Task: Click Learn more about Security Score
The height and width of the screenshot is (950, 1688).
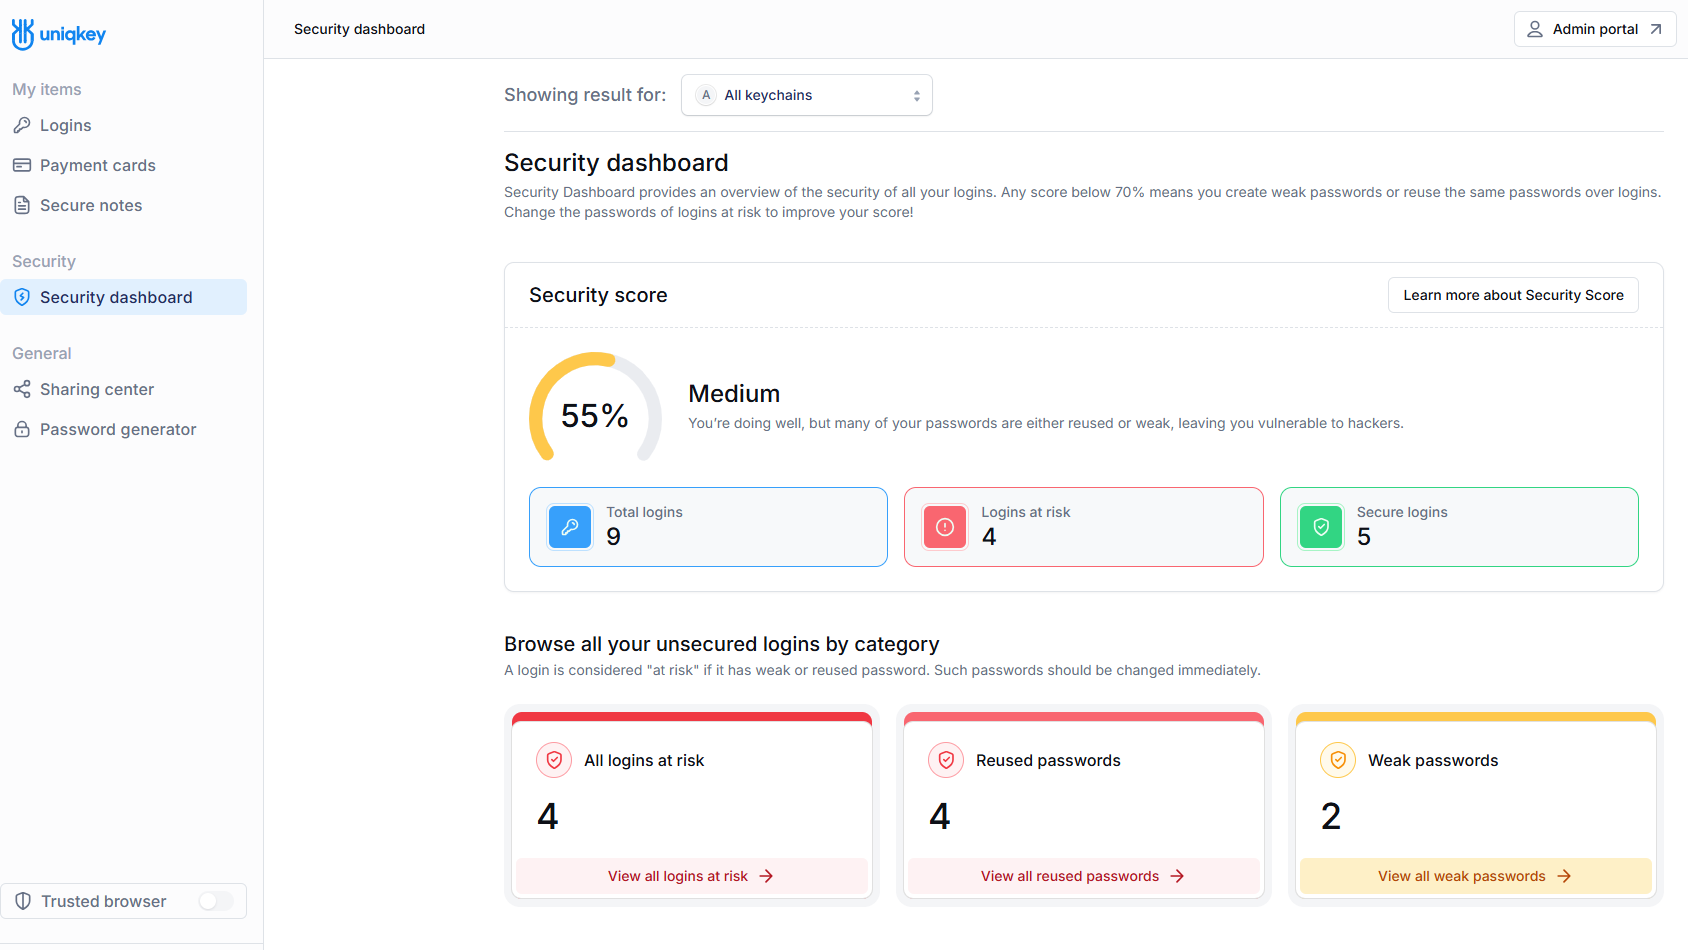Action: pos(1513,295)
